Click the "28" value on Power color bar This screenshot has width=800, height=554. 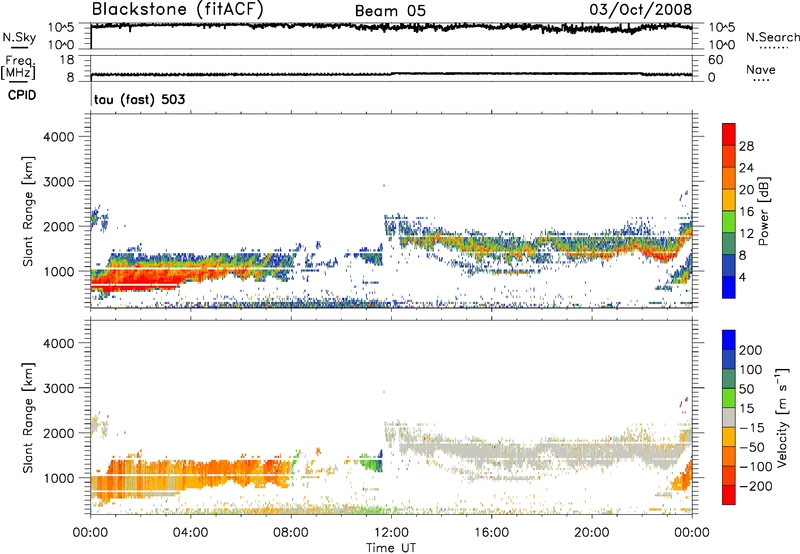coord(746,146)
